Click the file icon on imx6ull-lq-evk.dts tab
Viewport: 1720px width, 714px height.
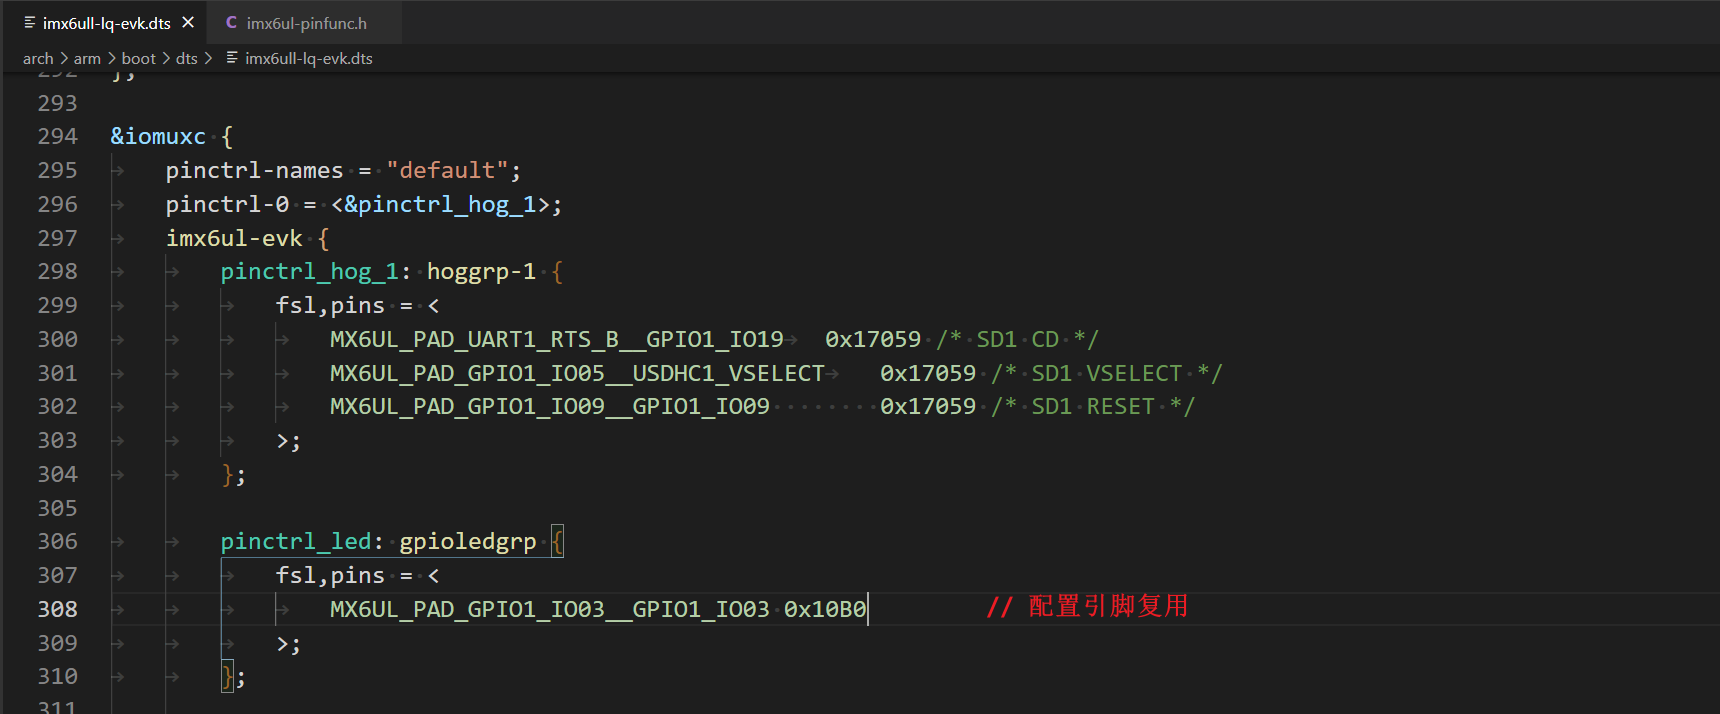point(29,22)
